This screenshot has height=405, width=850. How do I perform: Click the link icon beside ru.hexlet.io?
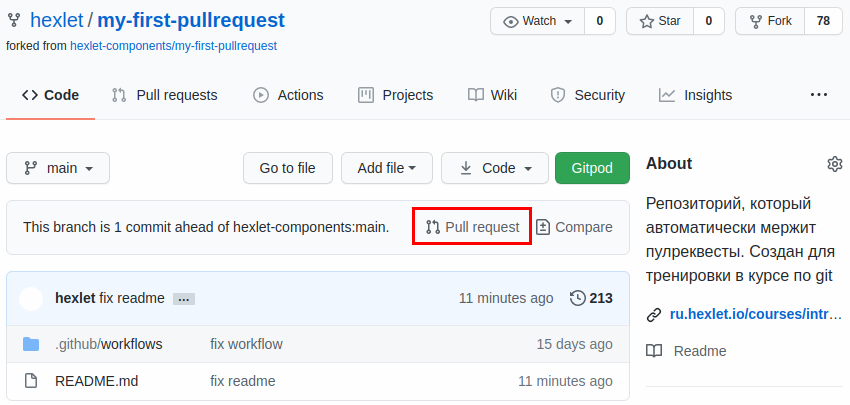click(654, 314)
